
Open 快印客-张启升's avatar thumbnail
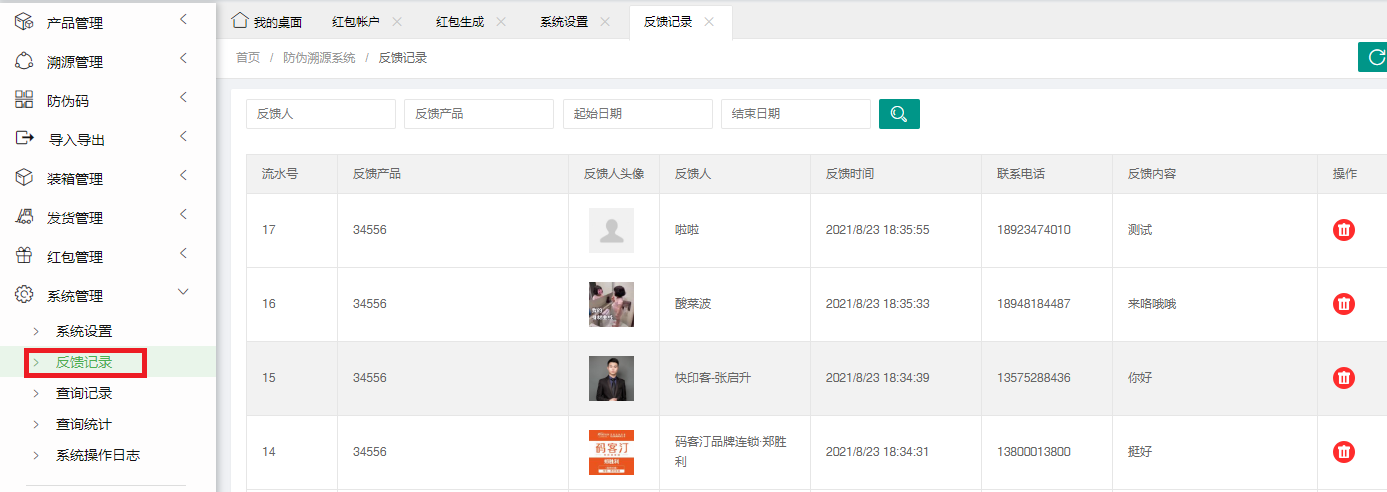pyautogui.click(x=611, y=378)
